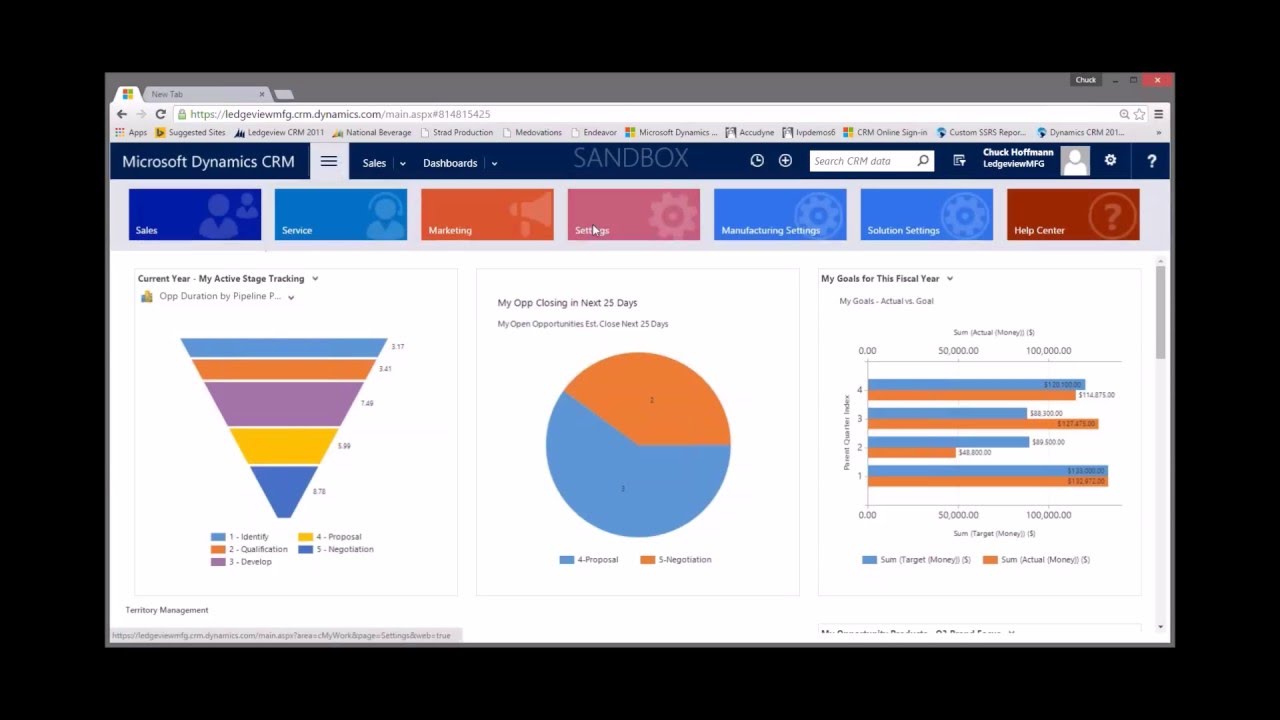1280x720 pixels.
Task: Open the Manufacturing Settings tile
Action: coord(780,214)
